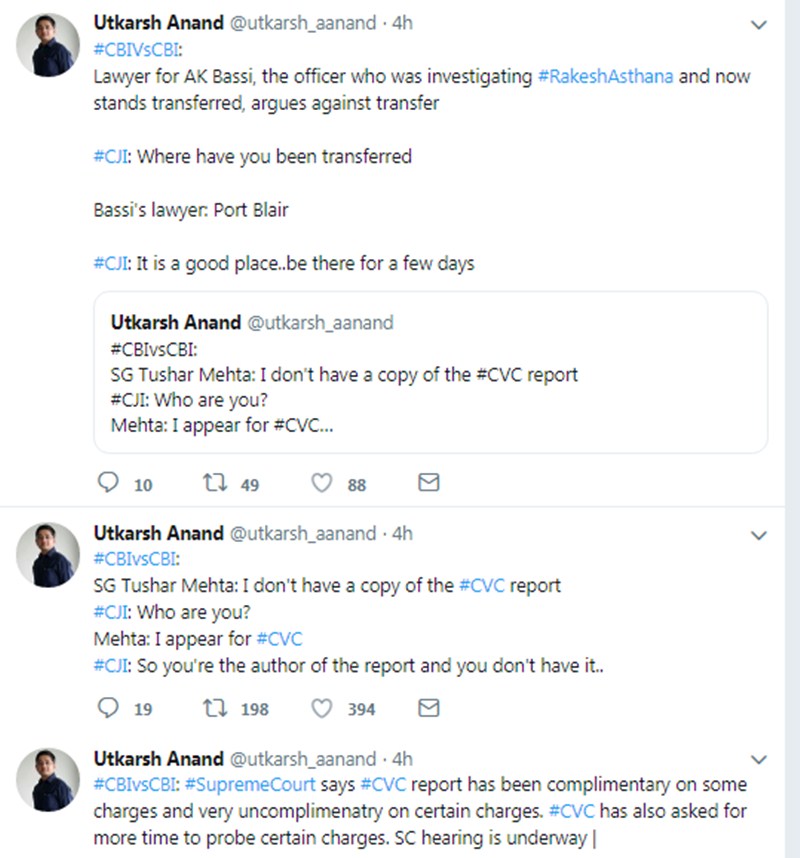Retweet the Port Blair tweet
The height and width of the screenshot is (858, 800).
tap(214, 484)
